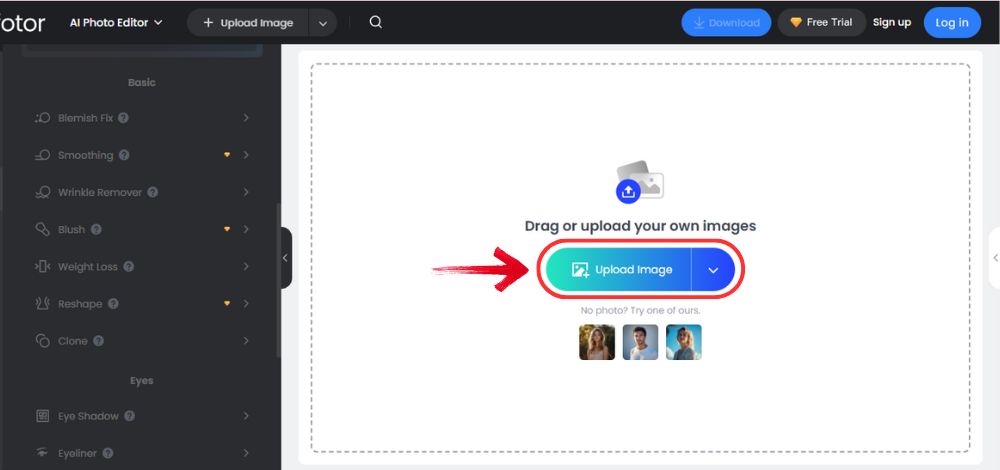Expand the right side panel arrow
This screenshot has height=470, width=1000.
tap(994, 258)
